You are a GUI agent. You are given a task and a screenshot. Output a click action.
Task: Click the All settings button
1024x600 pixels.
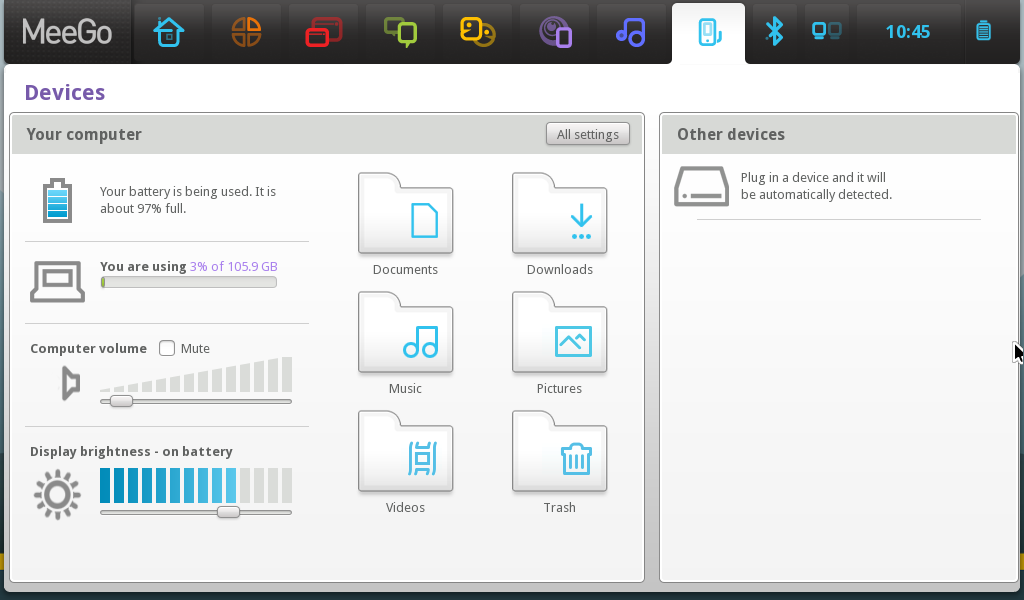[x=587, y=133]
